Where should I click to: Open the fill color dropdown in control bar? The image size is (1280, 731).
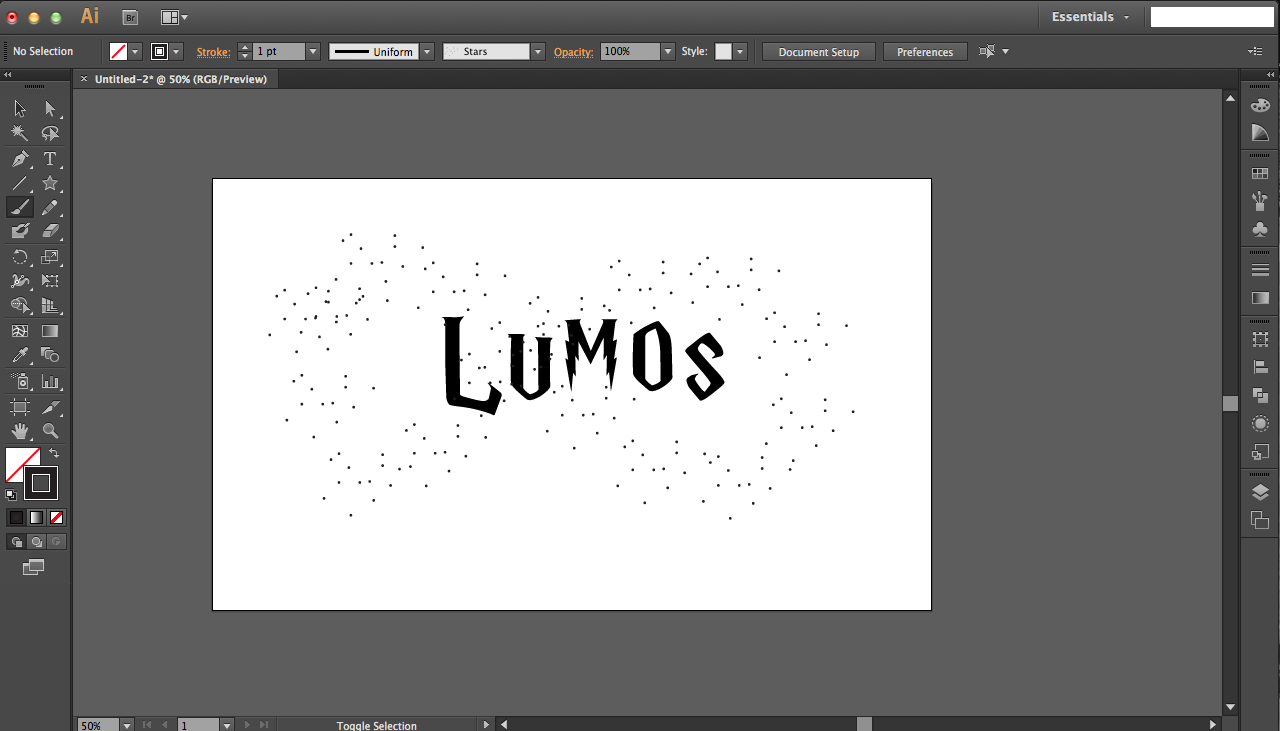coord(135,51)
